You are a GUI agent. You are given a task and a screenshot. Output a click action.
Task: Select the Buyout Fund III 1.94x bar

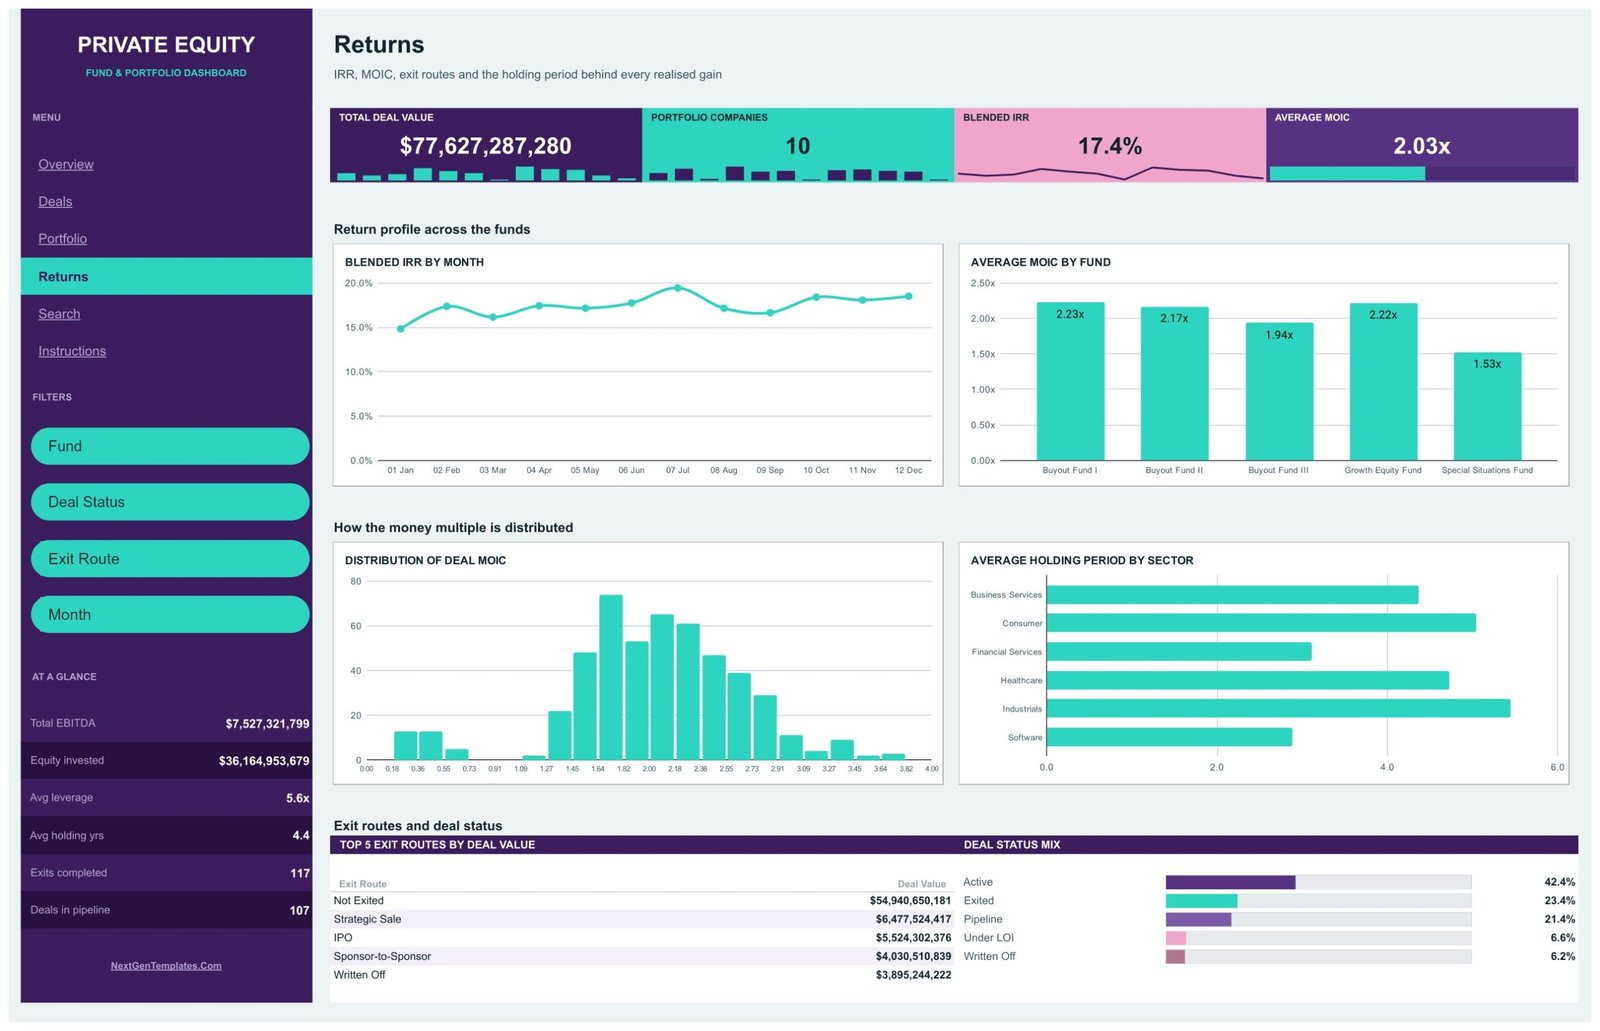pos(1279,392)
